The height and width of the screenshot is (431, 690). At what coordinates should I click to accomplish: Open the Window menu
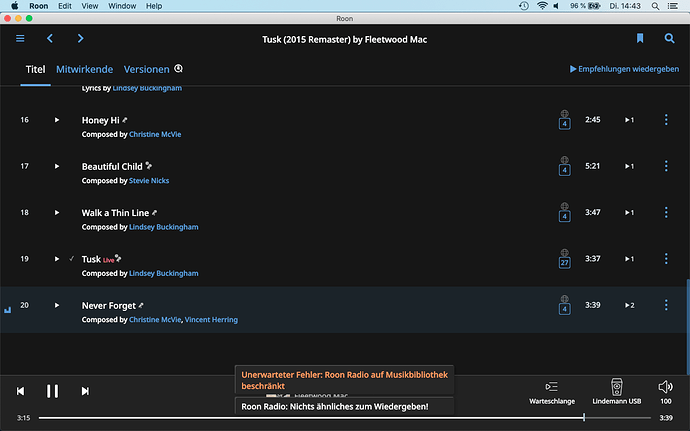click(x=122, y=6)
